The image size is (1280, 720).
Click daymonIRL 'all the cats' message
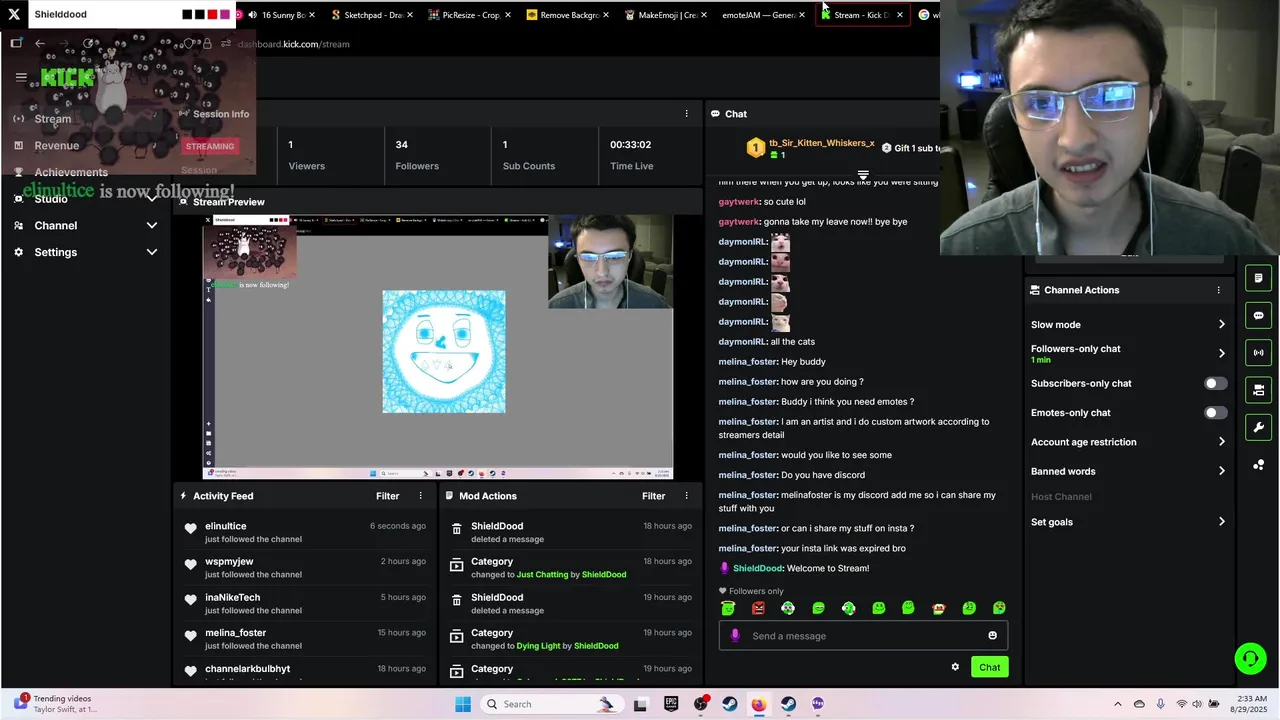point(766,342)
